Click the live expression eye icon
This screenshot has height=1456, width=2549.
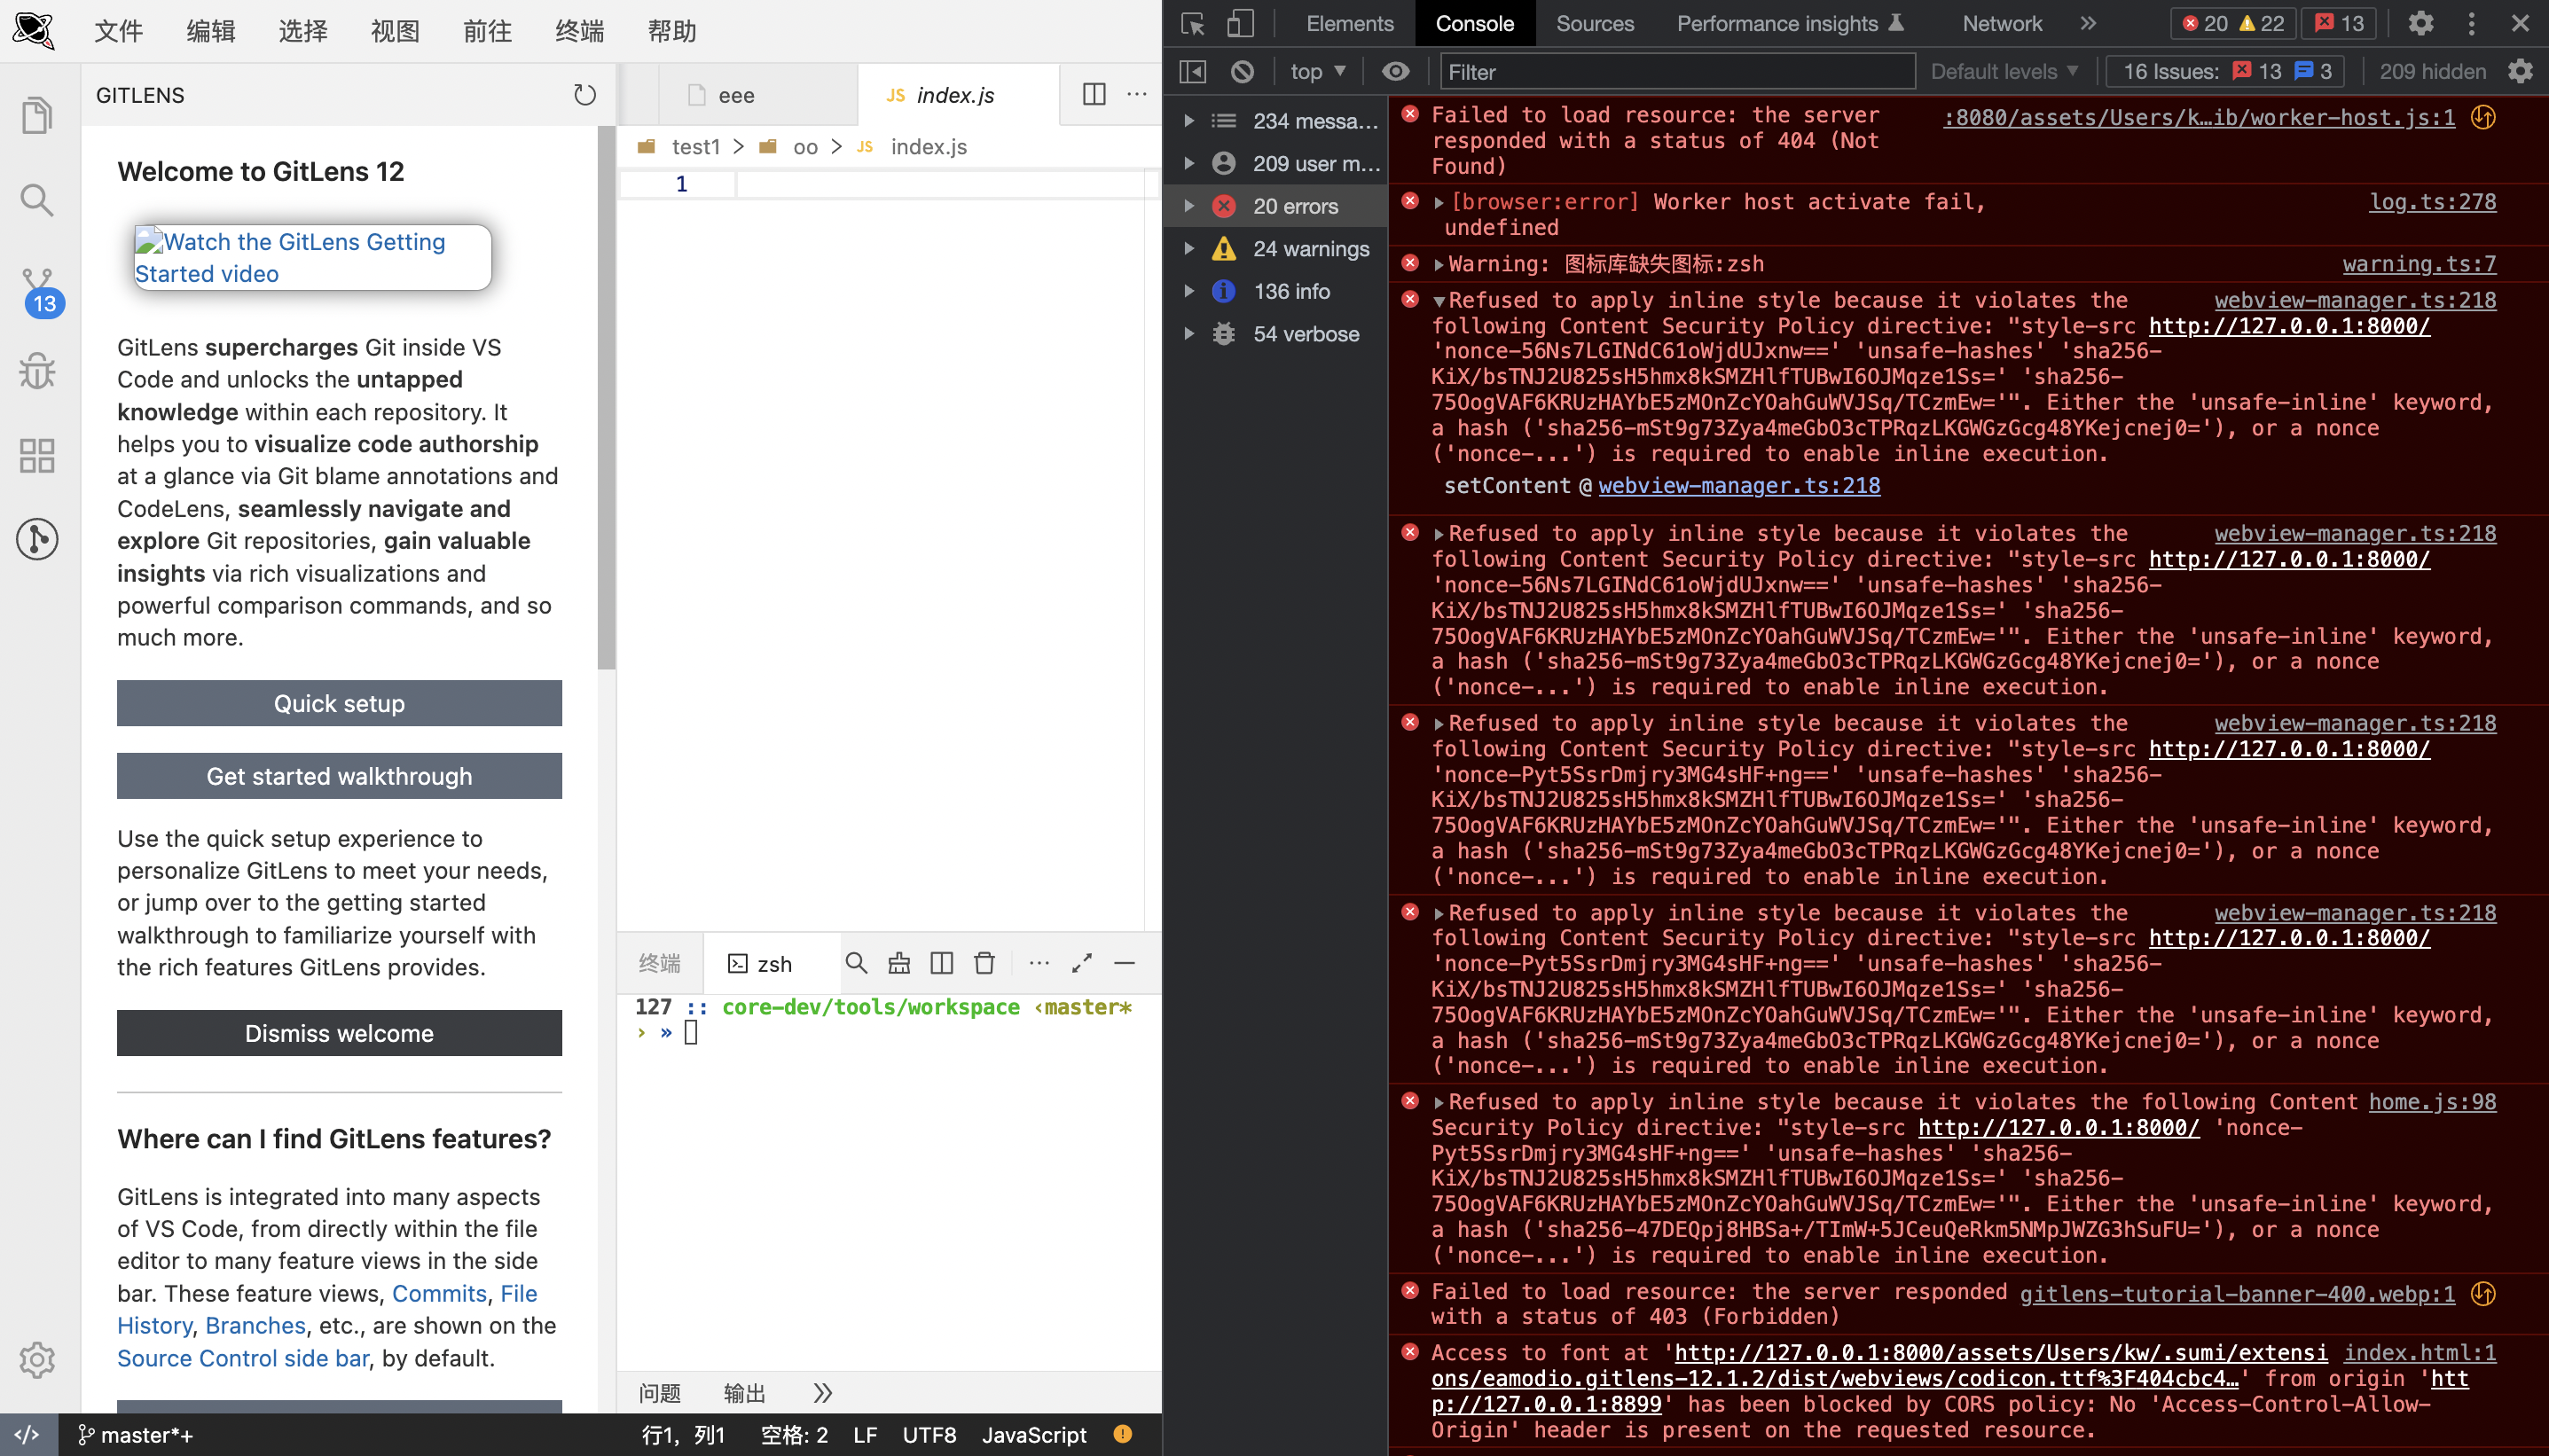point(1395,72)
